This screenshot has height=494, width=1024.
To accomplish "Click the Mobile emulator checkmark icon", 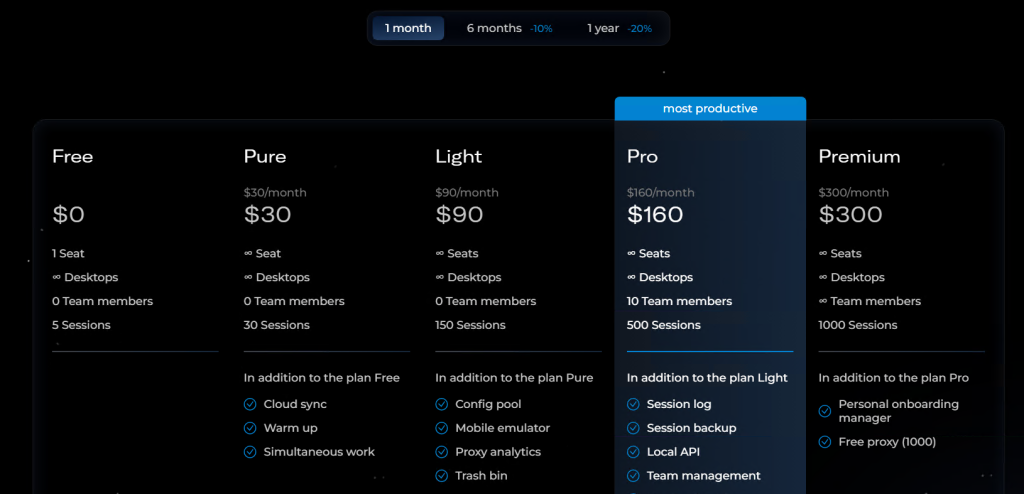I will click(442, 428).
